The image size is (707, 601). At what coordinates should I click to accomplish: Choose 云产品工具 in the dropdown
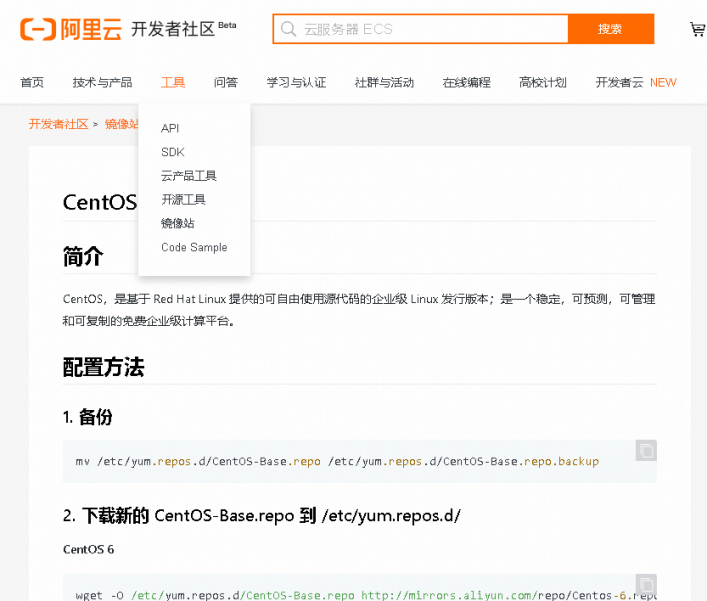189,176
